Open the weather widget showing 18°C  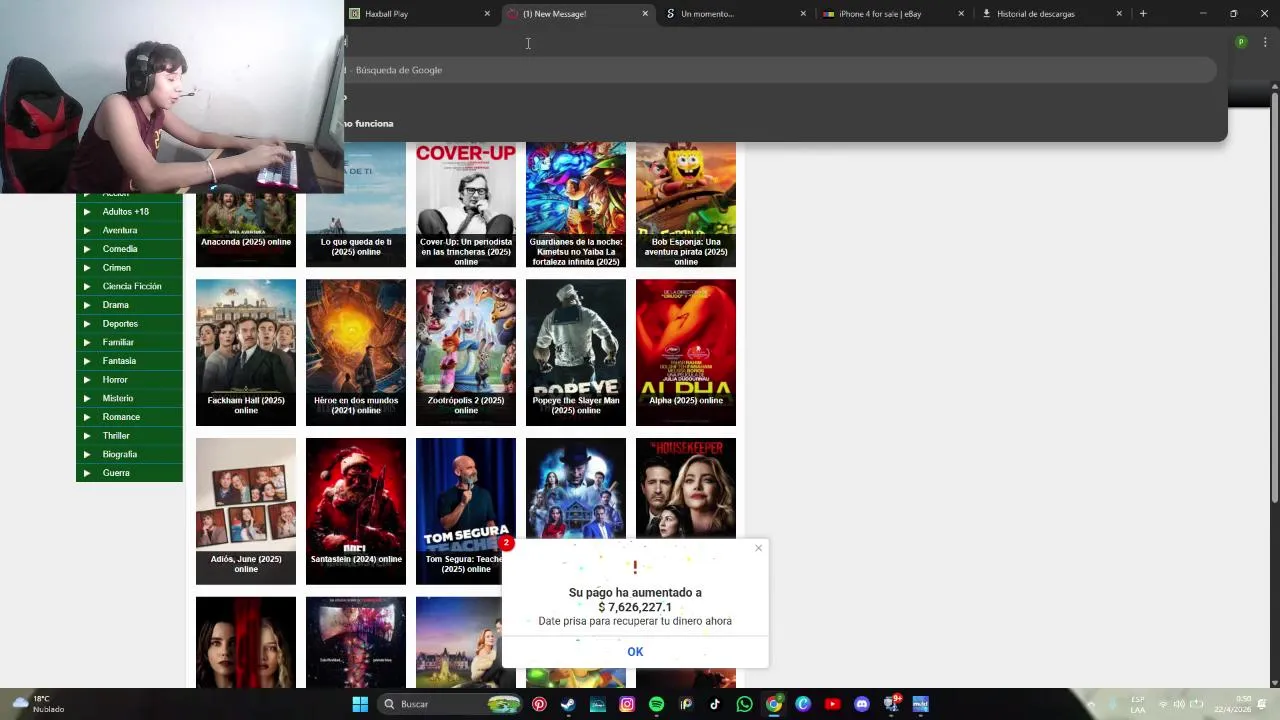36,704
